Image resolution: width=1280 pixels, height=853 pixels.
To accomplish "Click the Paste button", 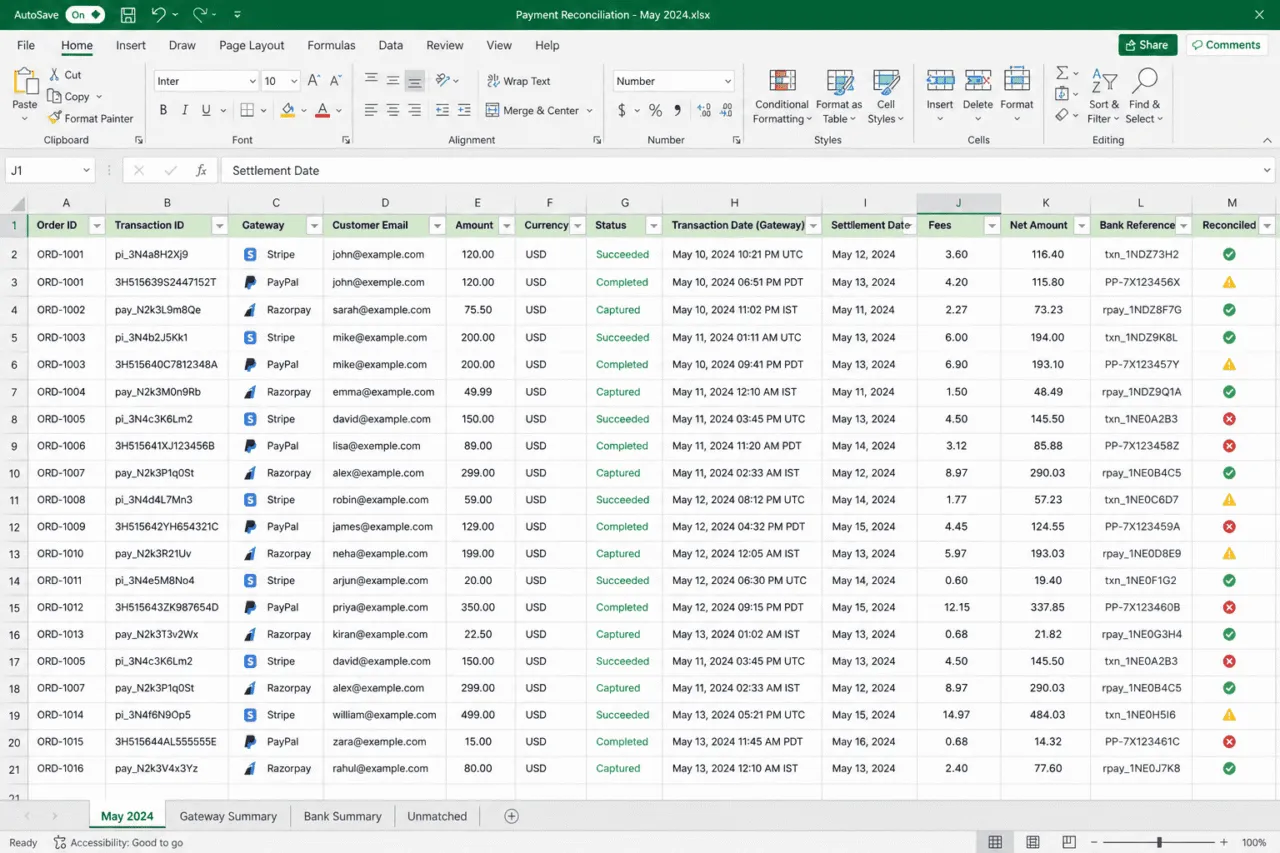I will (25, 95).
